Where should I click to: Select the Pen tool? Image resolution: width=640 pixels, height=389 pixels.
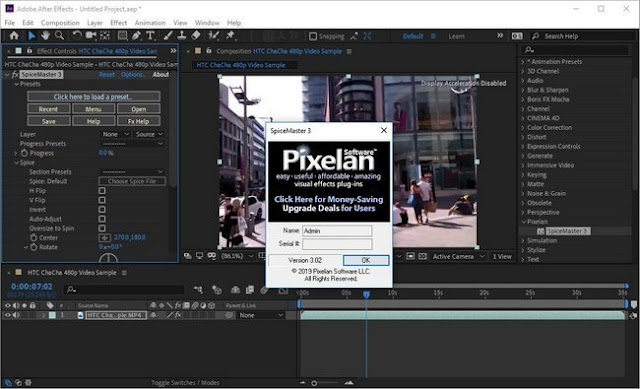pos(136,36)
